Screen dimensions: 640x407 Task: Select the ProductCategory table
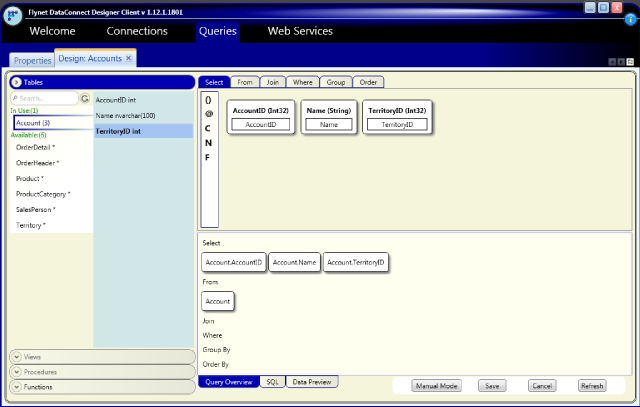[x=43, y=194]
